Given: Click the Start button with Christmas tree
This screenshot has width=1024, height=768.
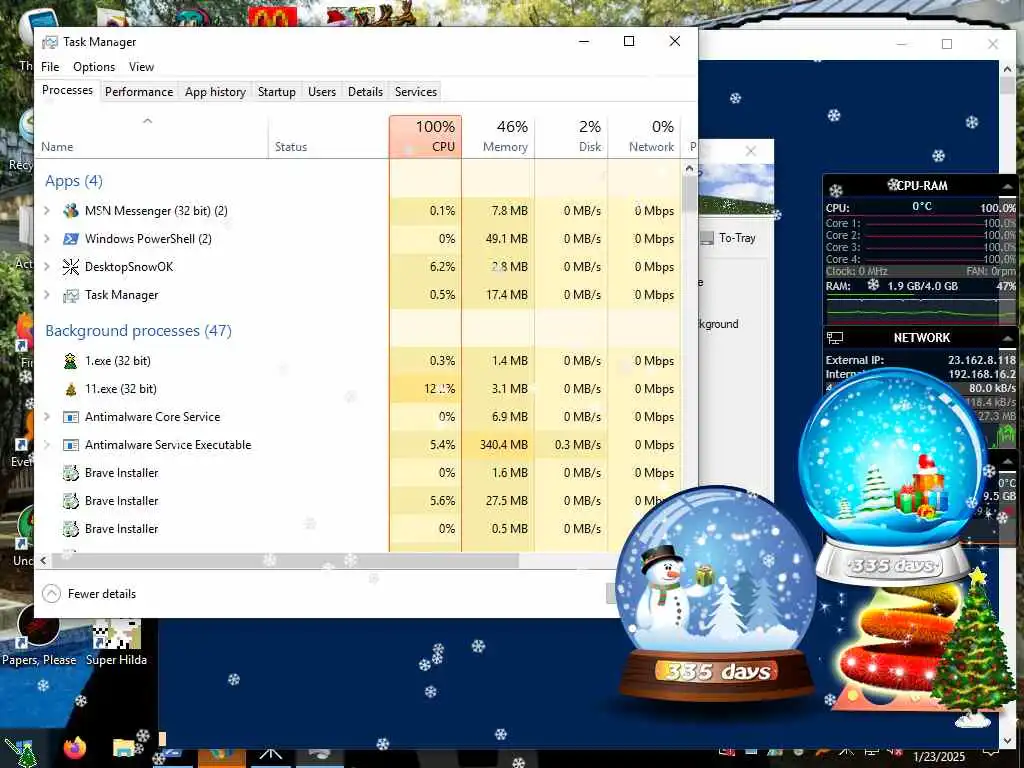Looking at the screenshot, I should click(x=21, y=752).
